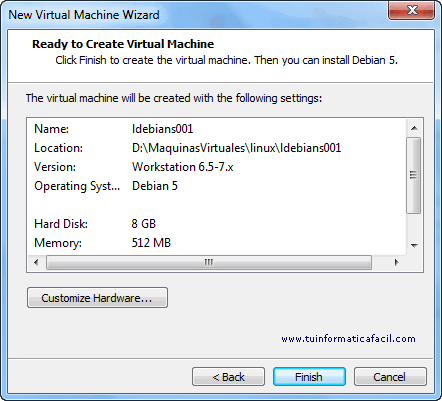Click the New Virtual Machine Wizard title
This screenshot has height=401, width=442.
point(84,15)
